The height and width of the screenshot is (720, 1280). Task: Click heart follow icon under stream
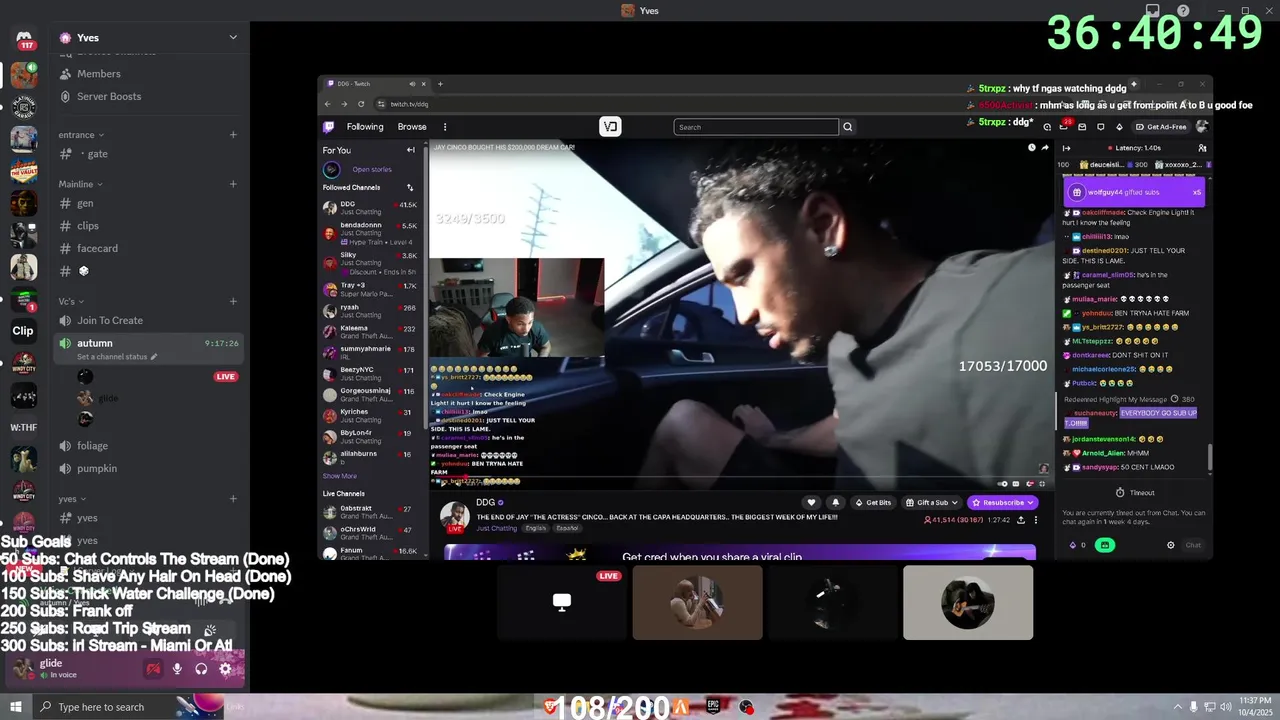(x=811, y=502)
